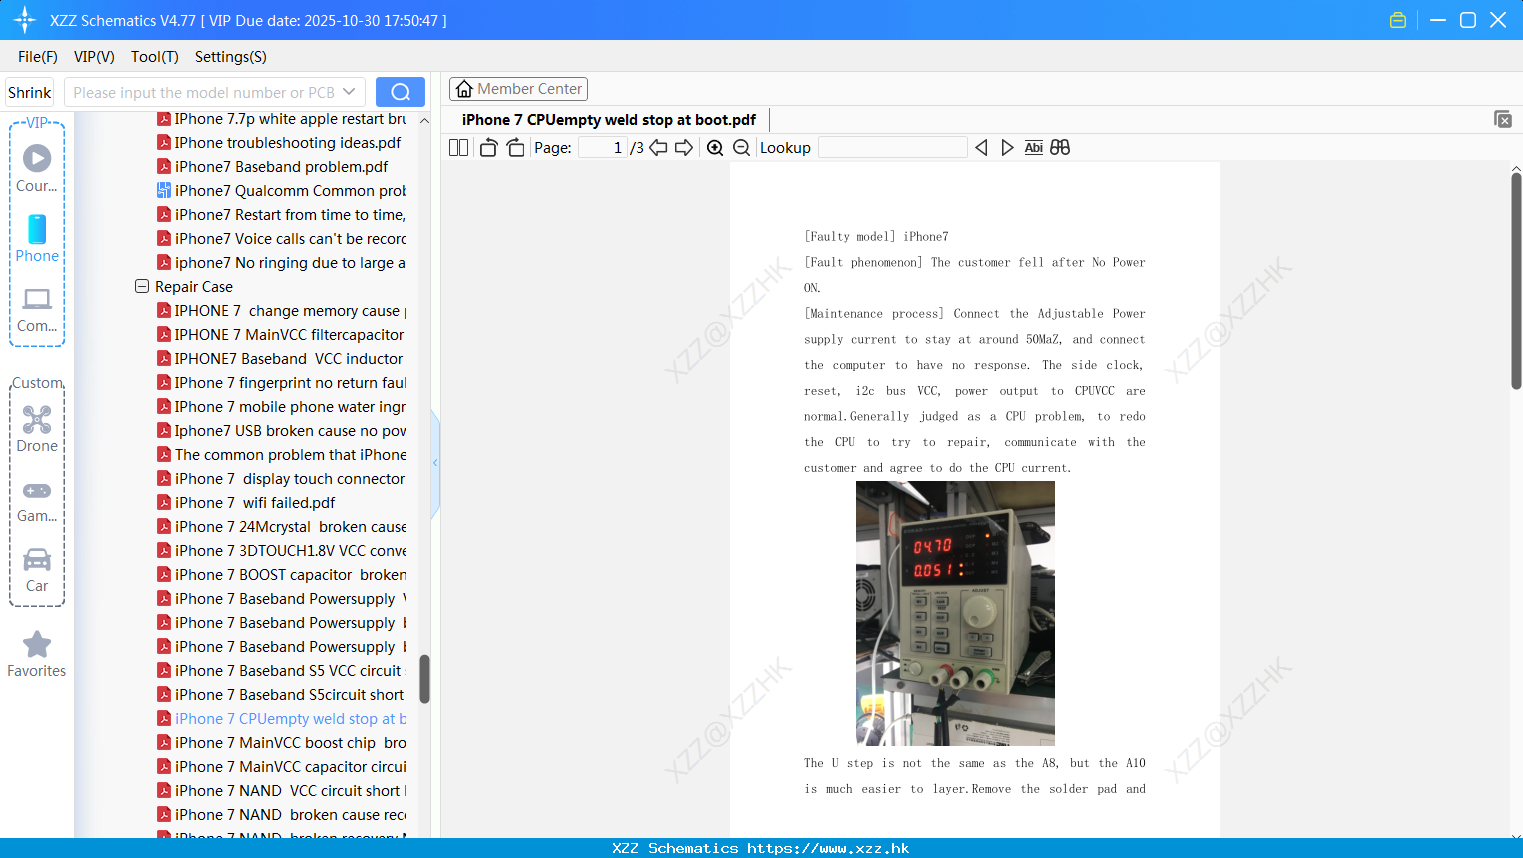
Task: Open the VIP(V) menu
Action: click(x=94, y=57)
